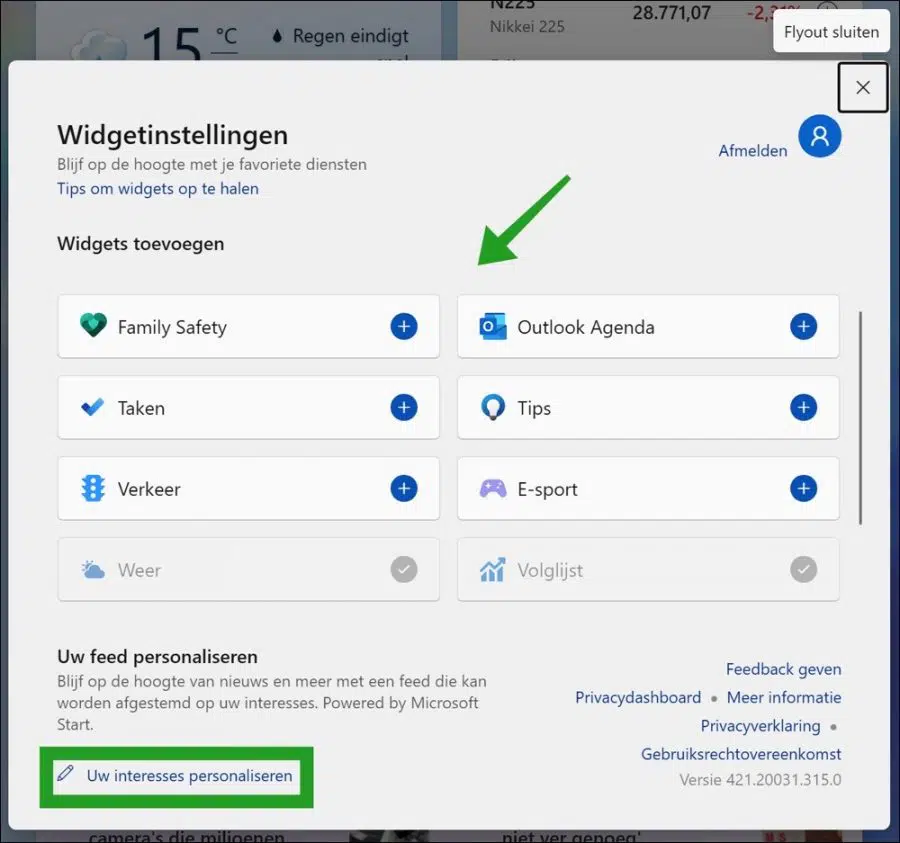
Task: Add the Family Safety widget with plus icon
Action: [404, 327]
